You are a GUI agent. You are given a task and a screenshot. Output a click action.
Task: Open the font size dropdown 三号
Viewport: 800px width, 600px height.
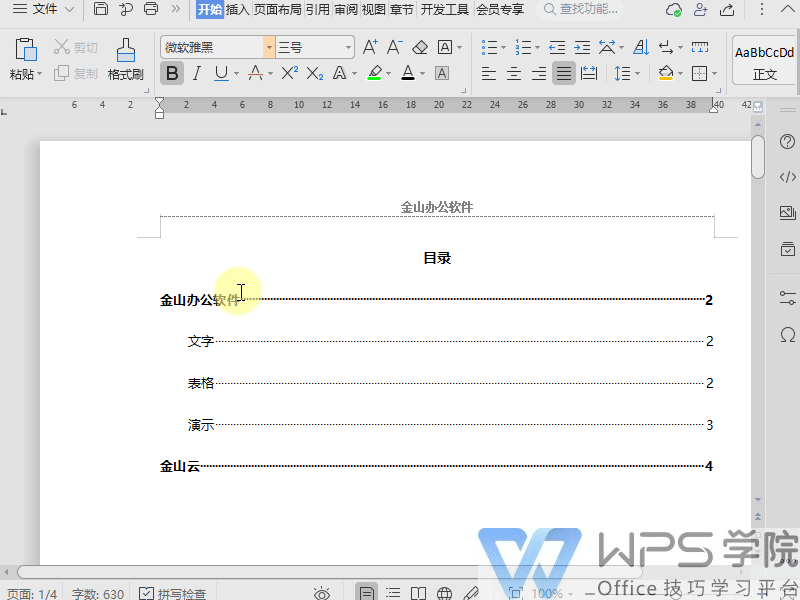point(348,47)
